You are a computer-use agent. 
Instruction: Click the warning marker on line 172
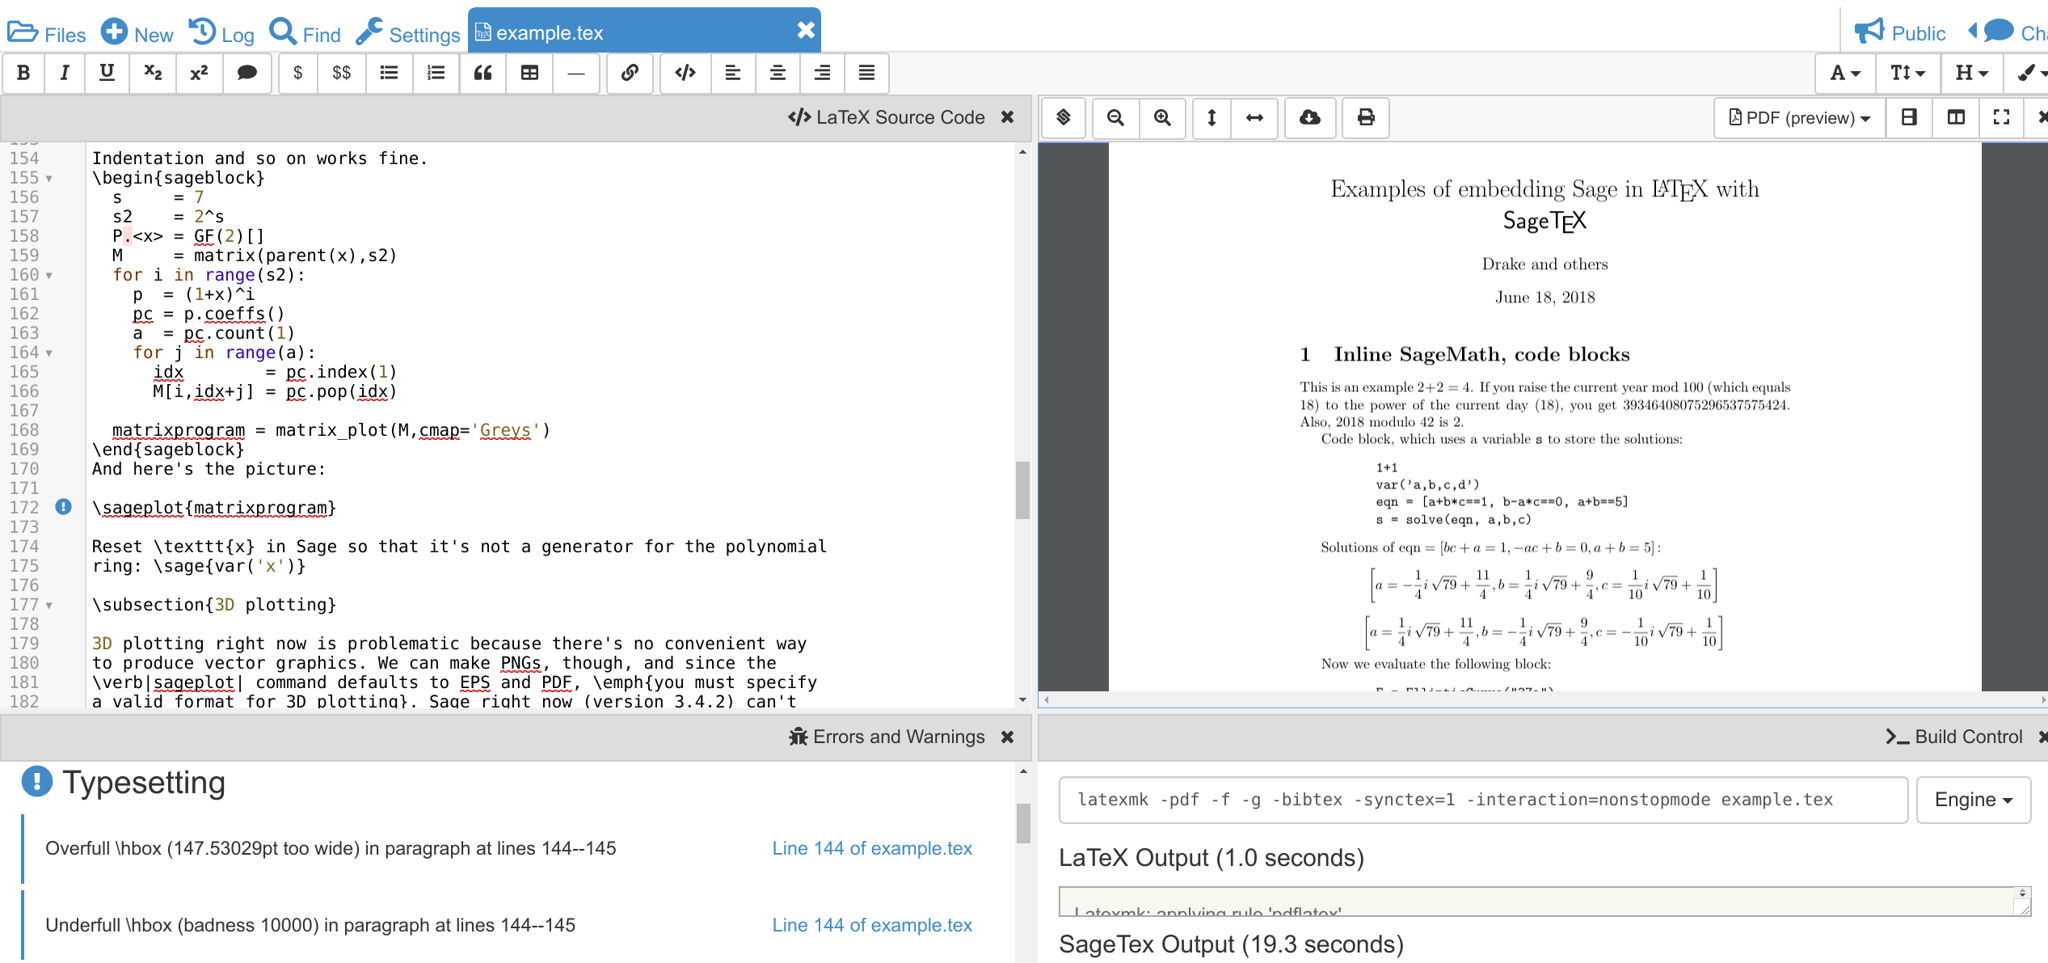[63, 507]
